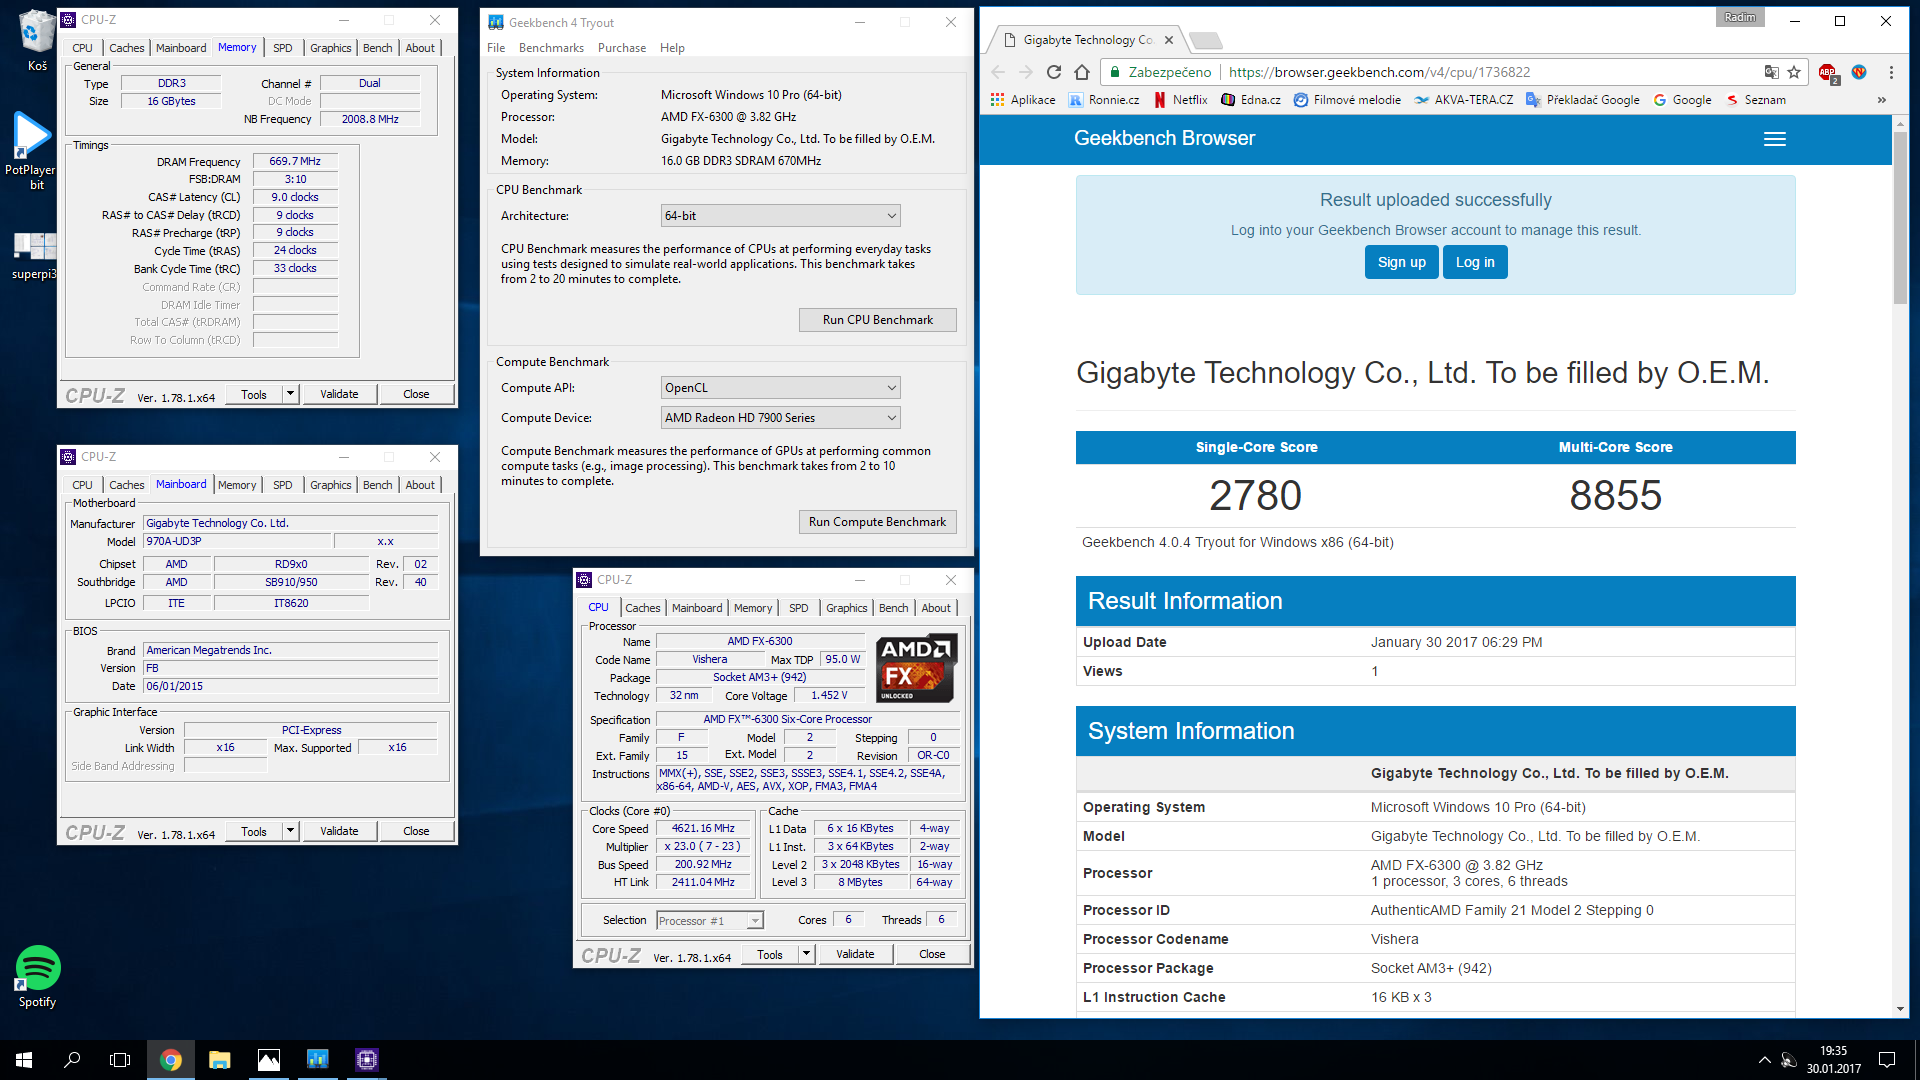Open the Compute API OpenCL dropdown
The height and width of the screenshot is (1080, 1920).
point(780,388)
